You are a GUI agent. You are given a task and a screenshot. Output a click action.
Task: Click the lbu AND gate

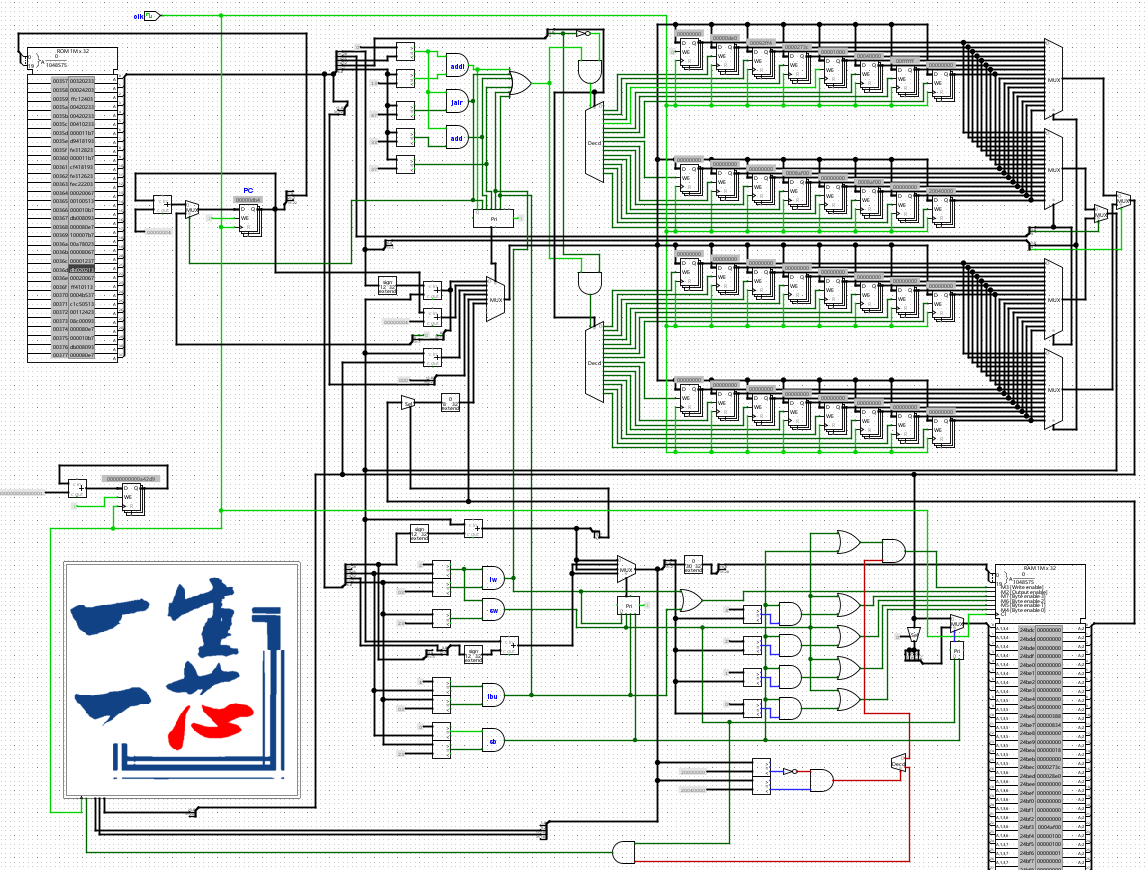pos(493,696)
